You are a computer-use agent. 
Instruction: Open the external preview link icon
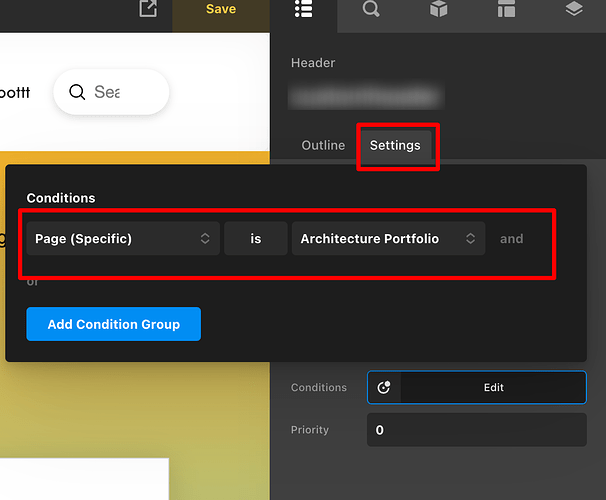[148, 9]
